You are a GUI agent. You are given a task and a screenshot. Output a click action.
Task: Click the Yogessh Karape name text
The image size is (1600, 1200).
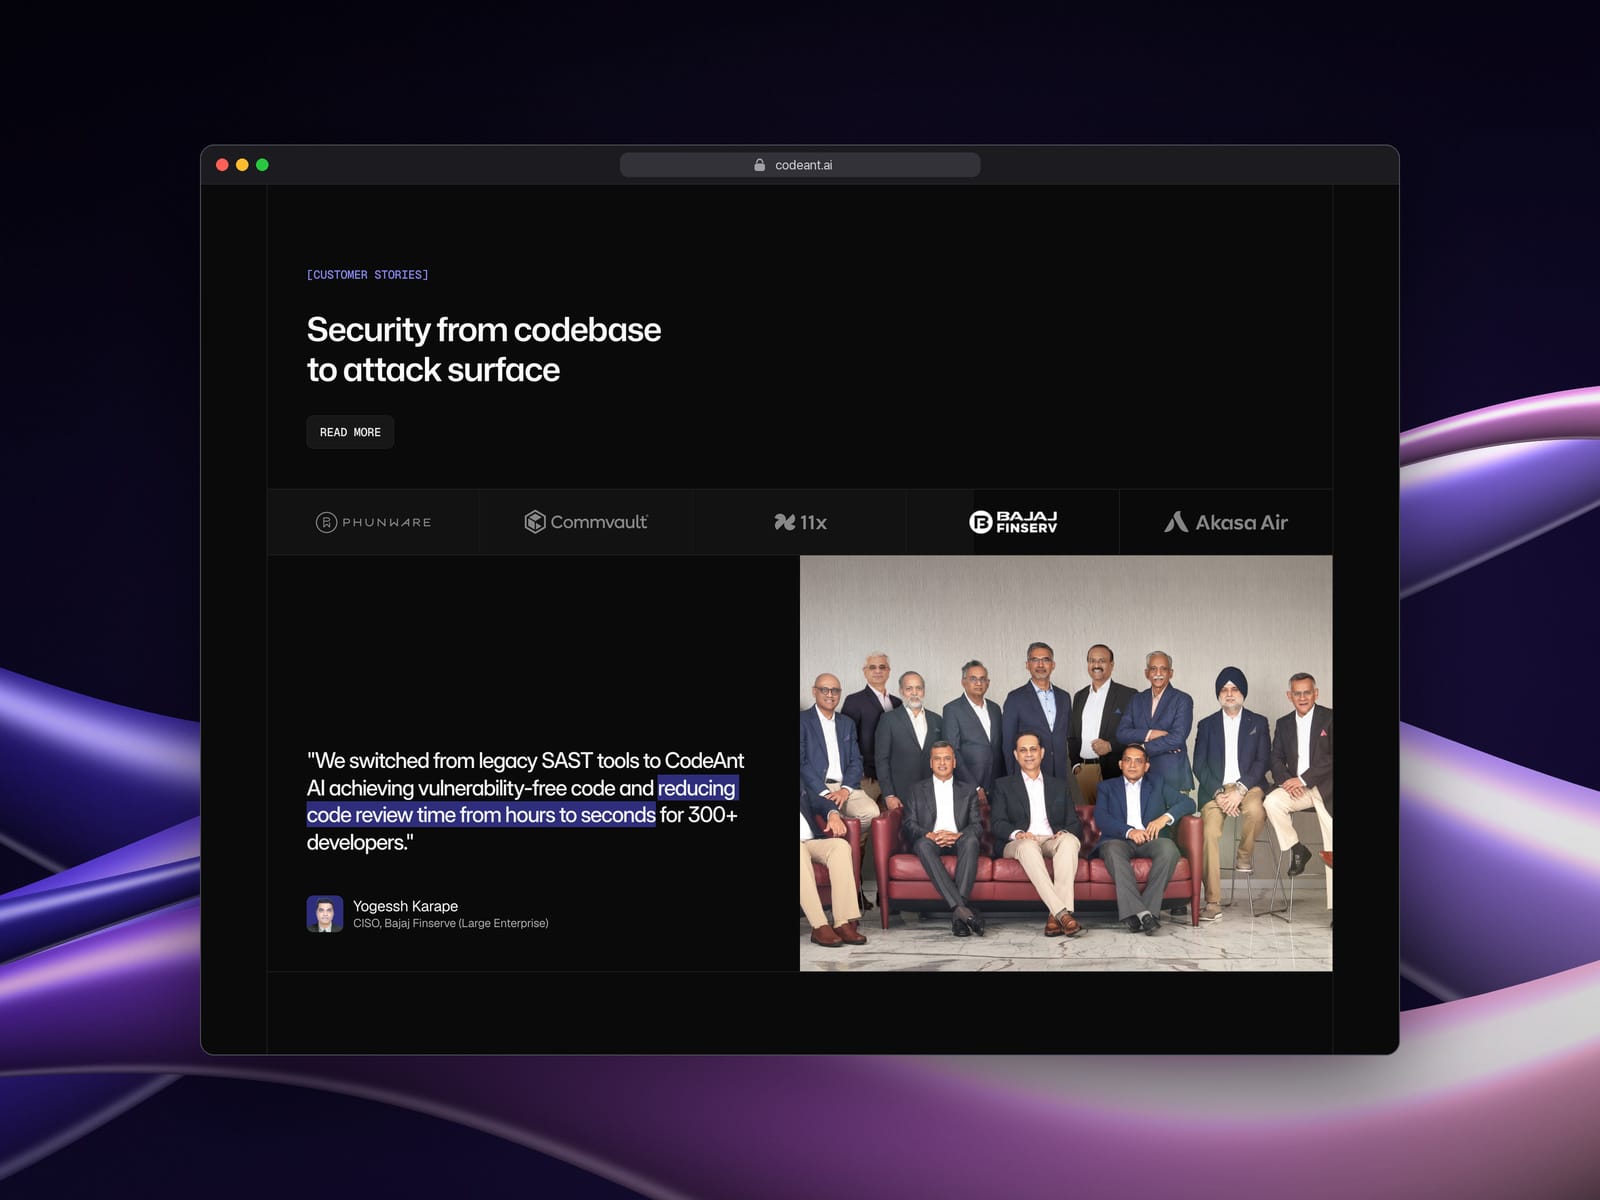pyautogui.click(x=405, y=906)
